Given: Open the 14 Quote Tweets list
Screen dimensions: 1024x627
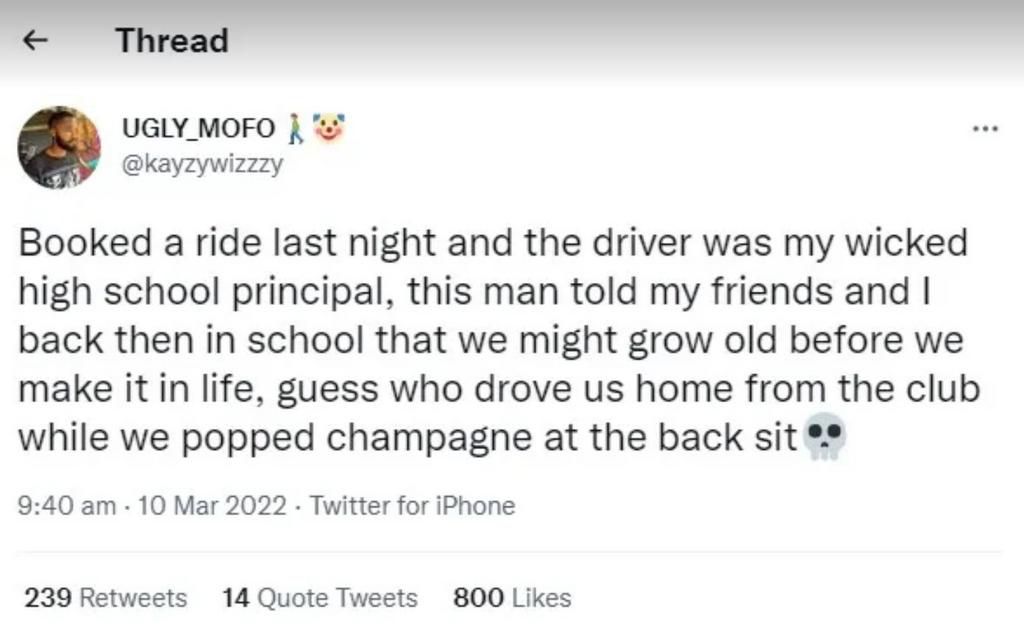Looking at the screenshot, I should [x=320, y=598].
